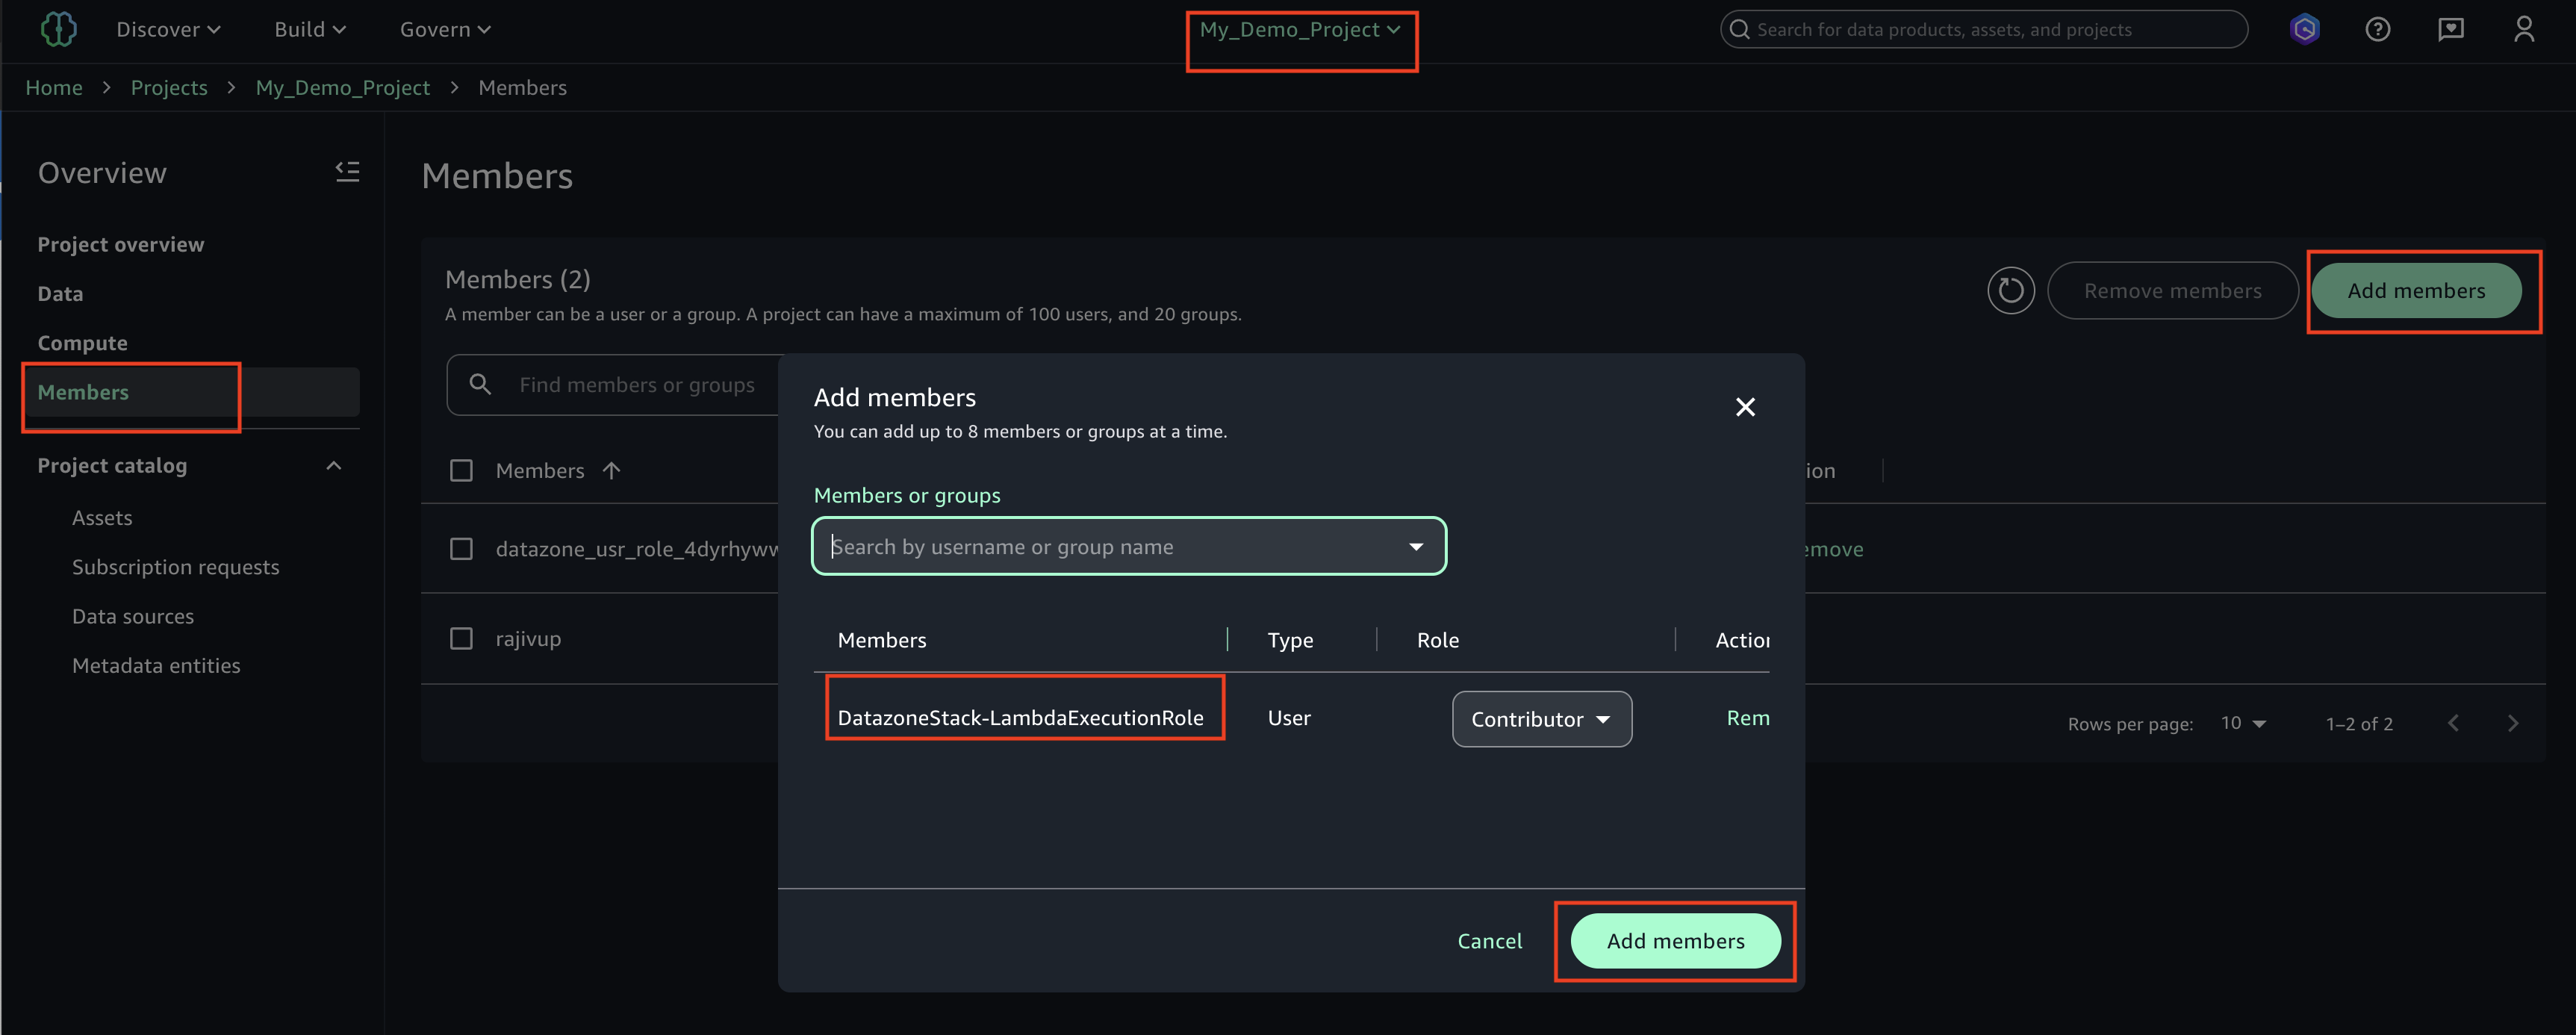Click the purple hexagon badge icon
The height and width of the screenshot is (1035, 2576).
pyautogui.click(x=2304, y=30)
